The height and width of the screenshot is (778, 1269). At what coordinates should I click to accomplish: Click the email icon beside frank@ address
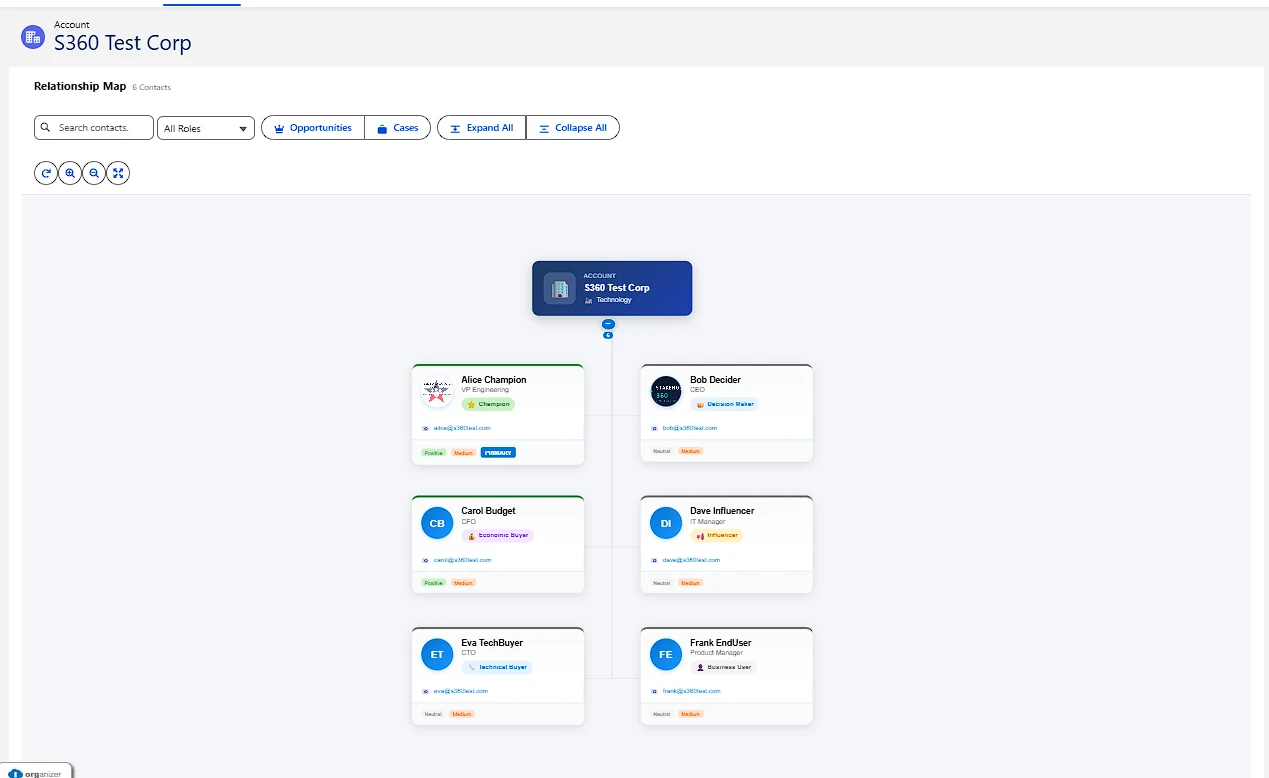click(654, 691)
